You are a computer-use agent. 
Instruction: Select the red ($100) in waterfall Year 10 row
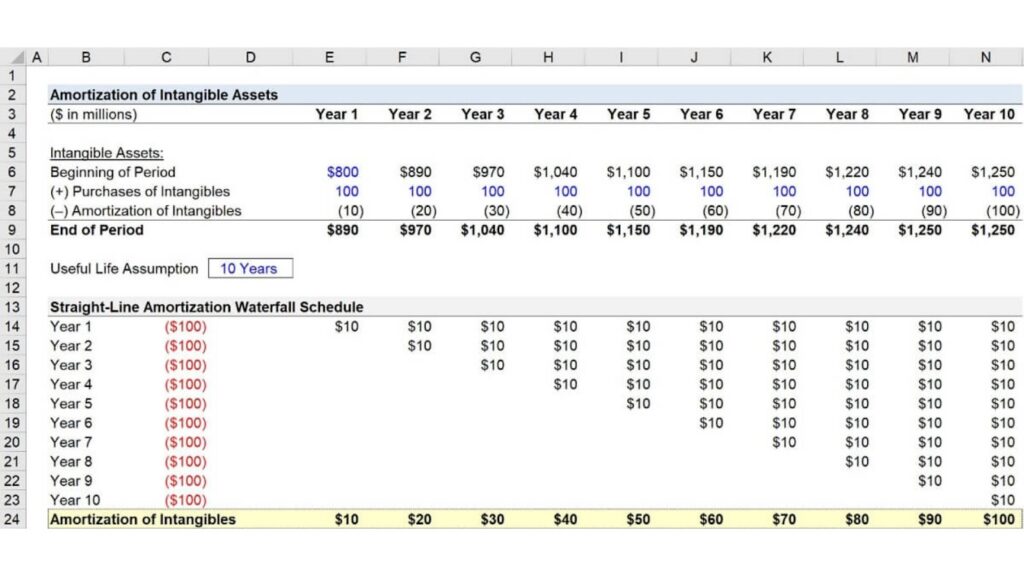(x=185, y=500)
